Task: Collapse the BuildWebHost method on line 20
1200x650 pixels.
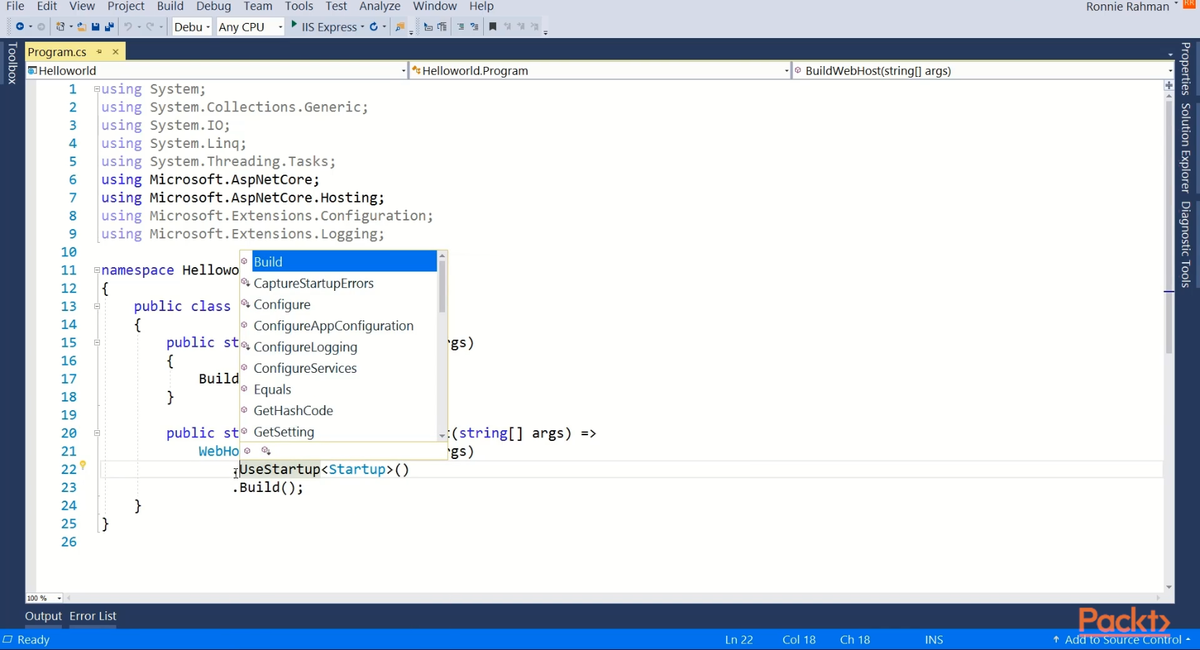Action: (x=97, y=433)
